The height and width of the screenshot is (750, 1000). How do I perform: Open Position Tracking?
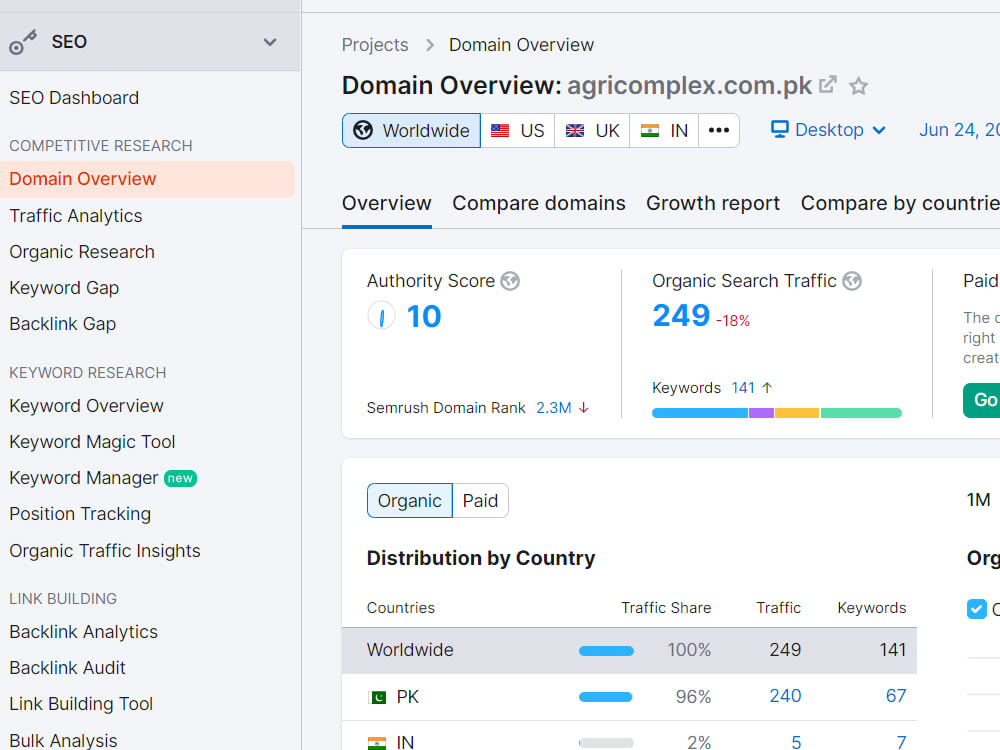[x=80, y=514]
